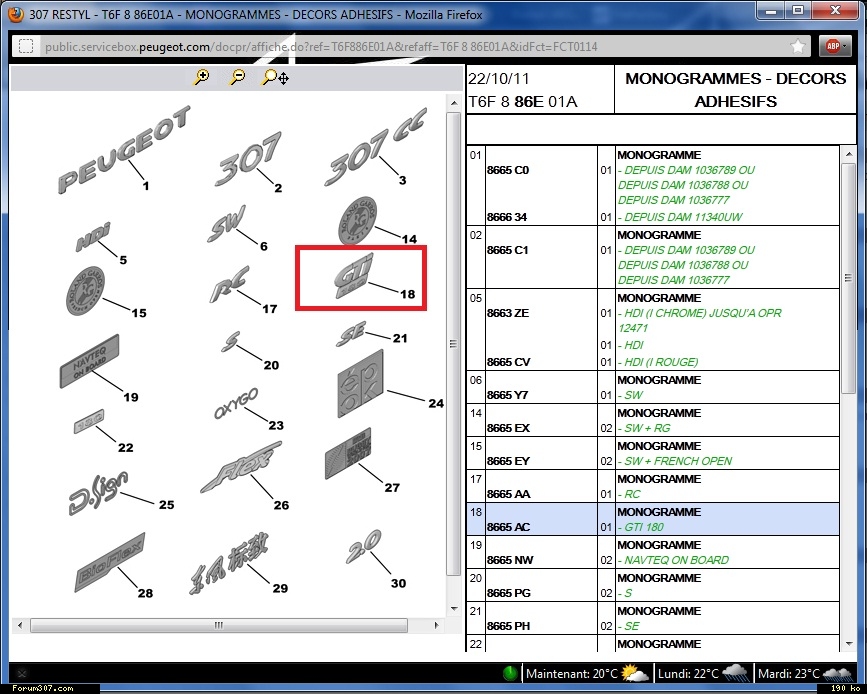Click the page identity icon beside the URL

[26, 46]
